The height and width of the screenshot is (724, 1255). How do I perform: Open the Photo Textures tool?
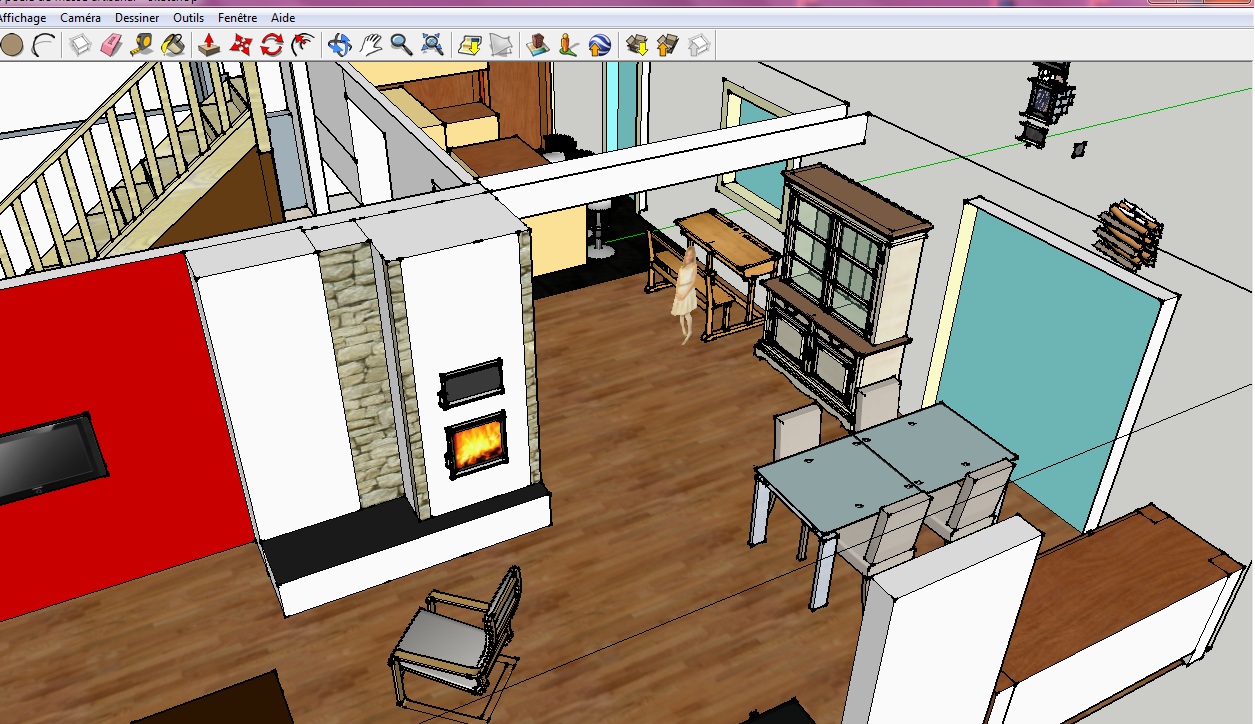(568, 45)
